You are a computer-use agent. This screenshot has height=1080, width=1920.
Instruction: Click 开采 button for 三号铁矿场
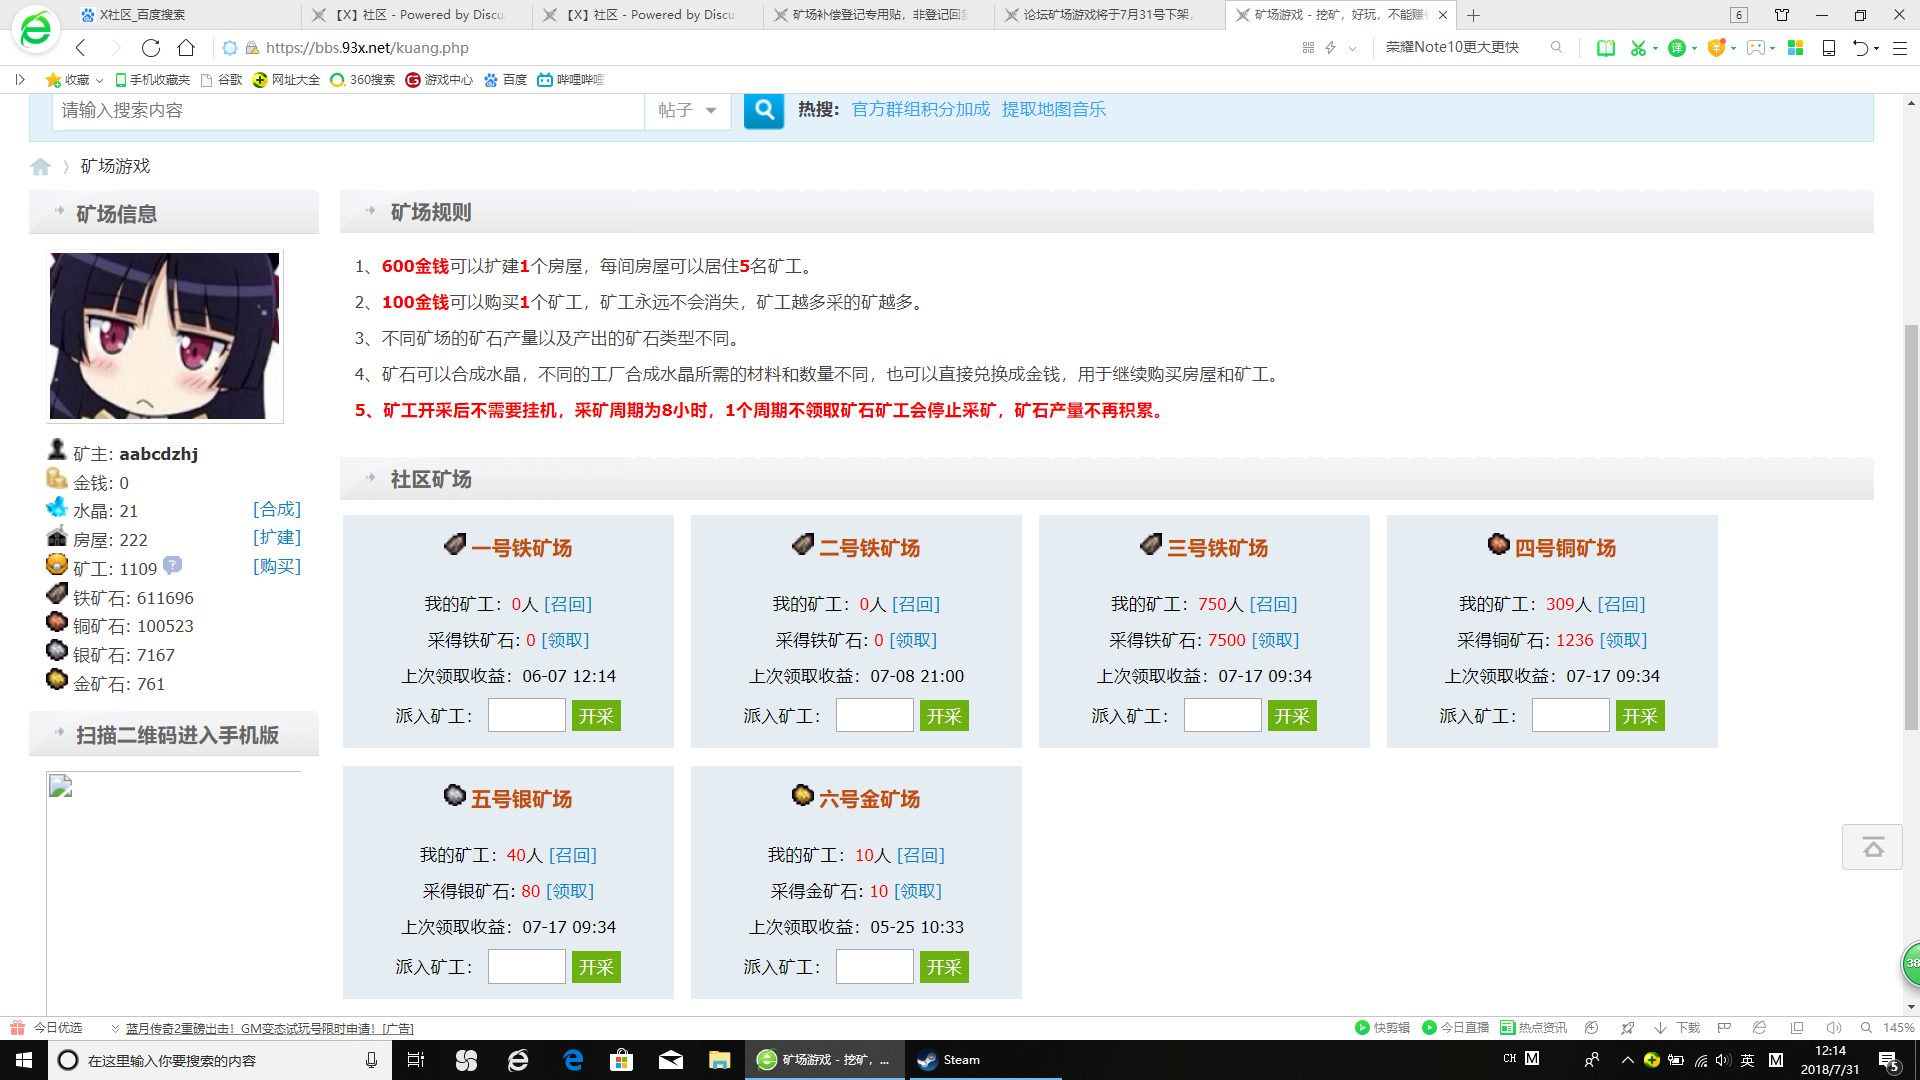[1292, 715]
